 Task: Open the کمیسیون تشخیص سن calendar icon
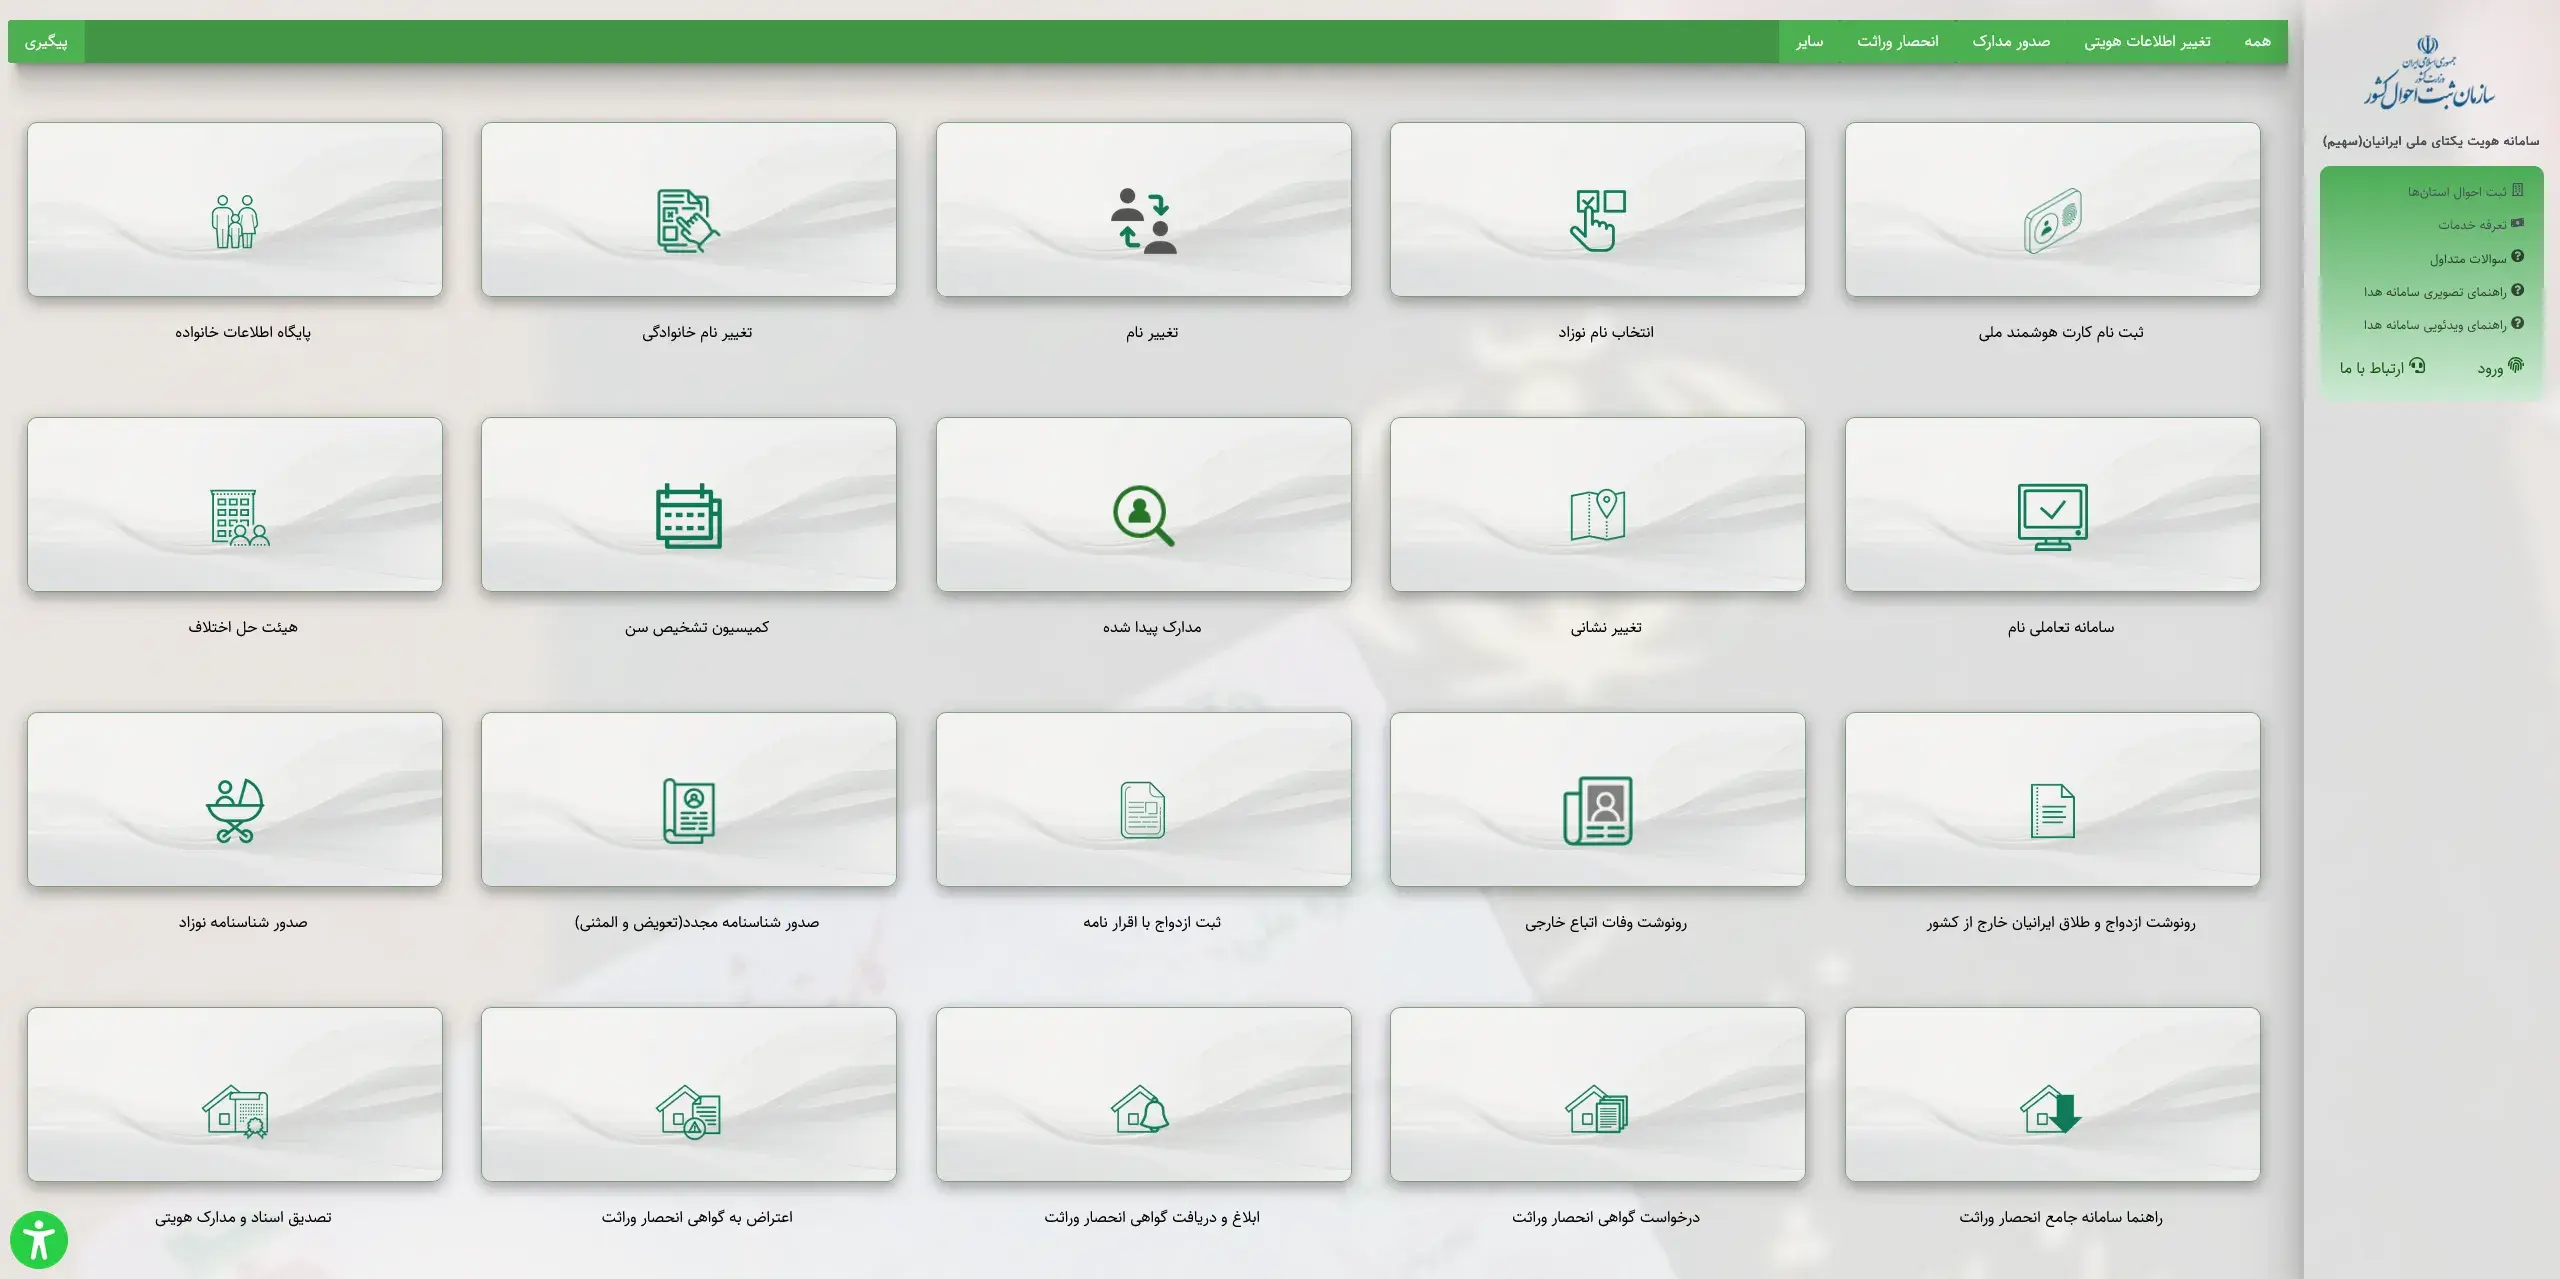click(x=689, y=516)
